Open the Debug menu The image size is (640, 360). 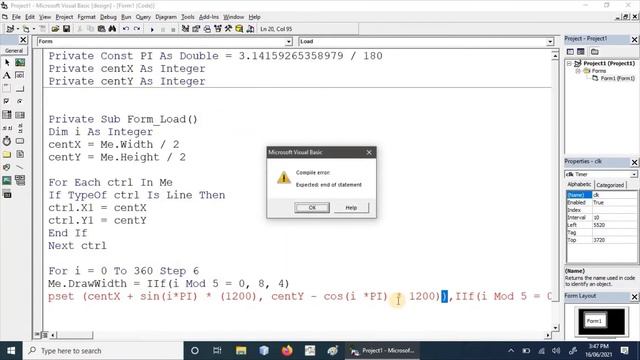click(108, 17)
